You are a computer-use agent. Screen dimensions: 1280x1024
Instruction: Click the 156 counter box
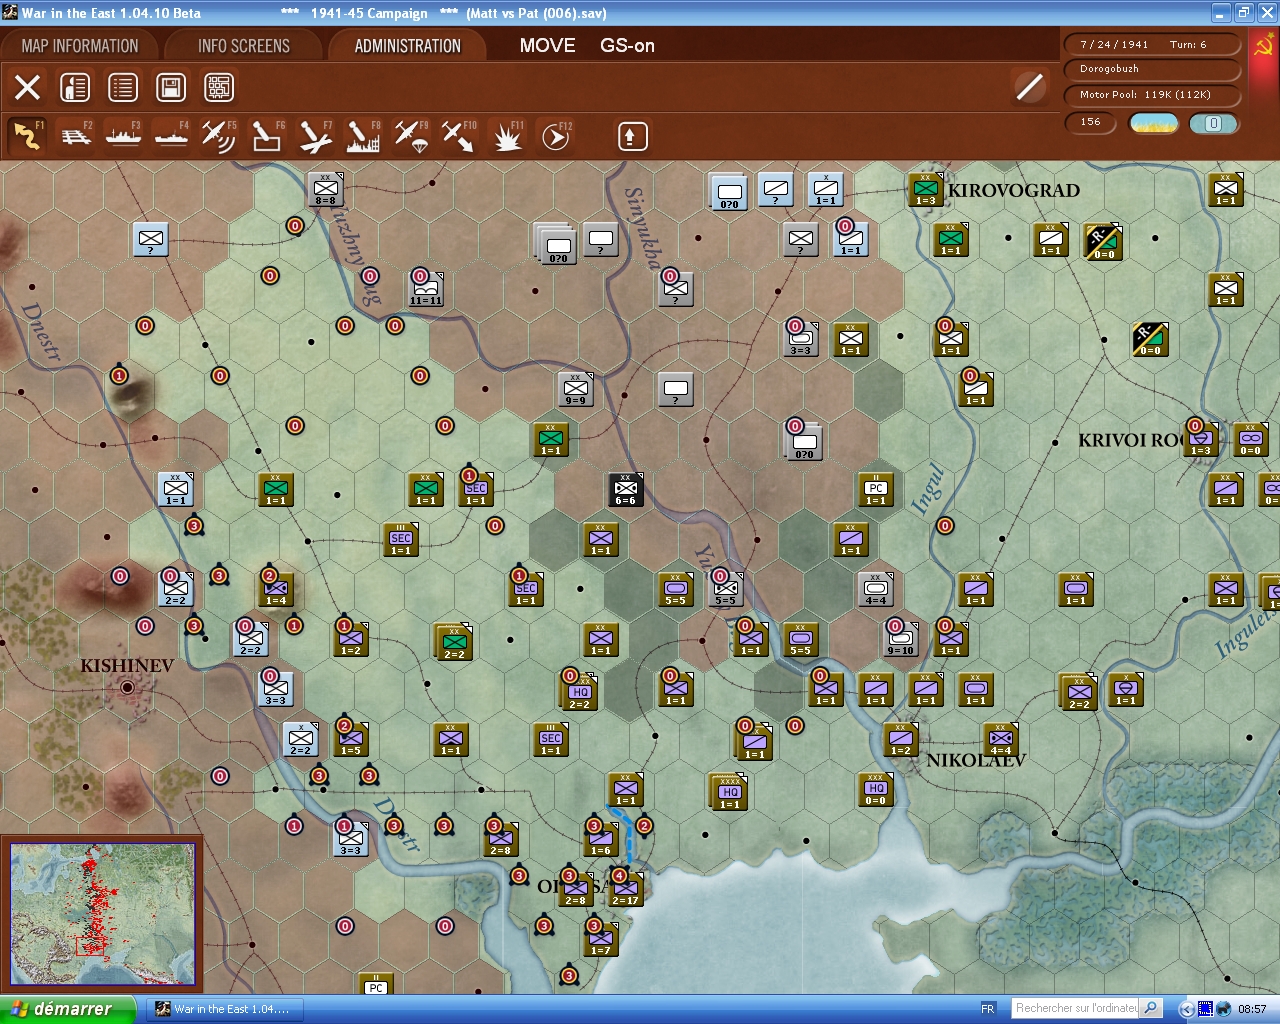(x=1090, y=122)
